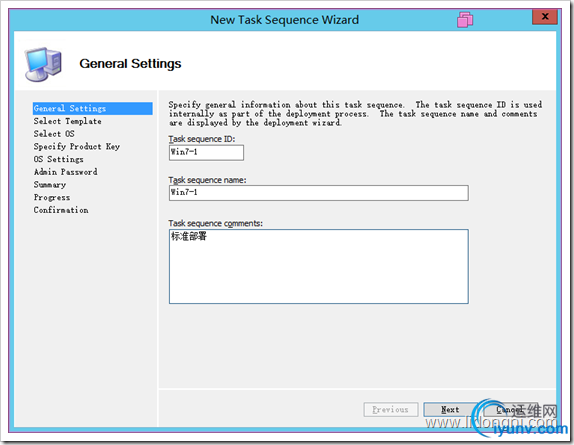Select the Progress step
The width and height of the screenshot is (574, 445).
coord(52,197)
